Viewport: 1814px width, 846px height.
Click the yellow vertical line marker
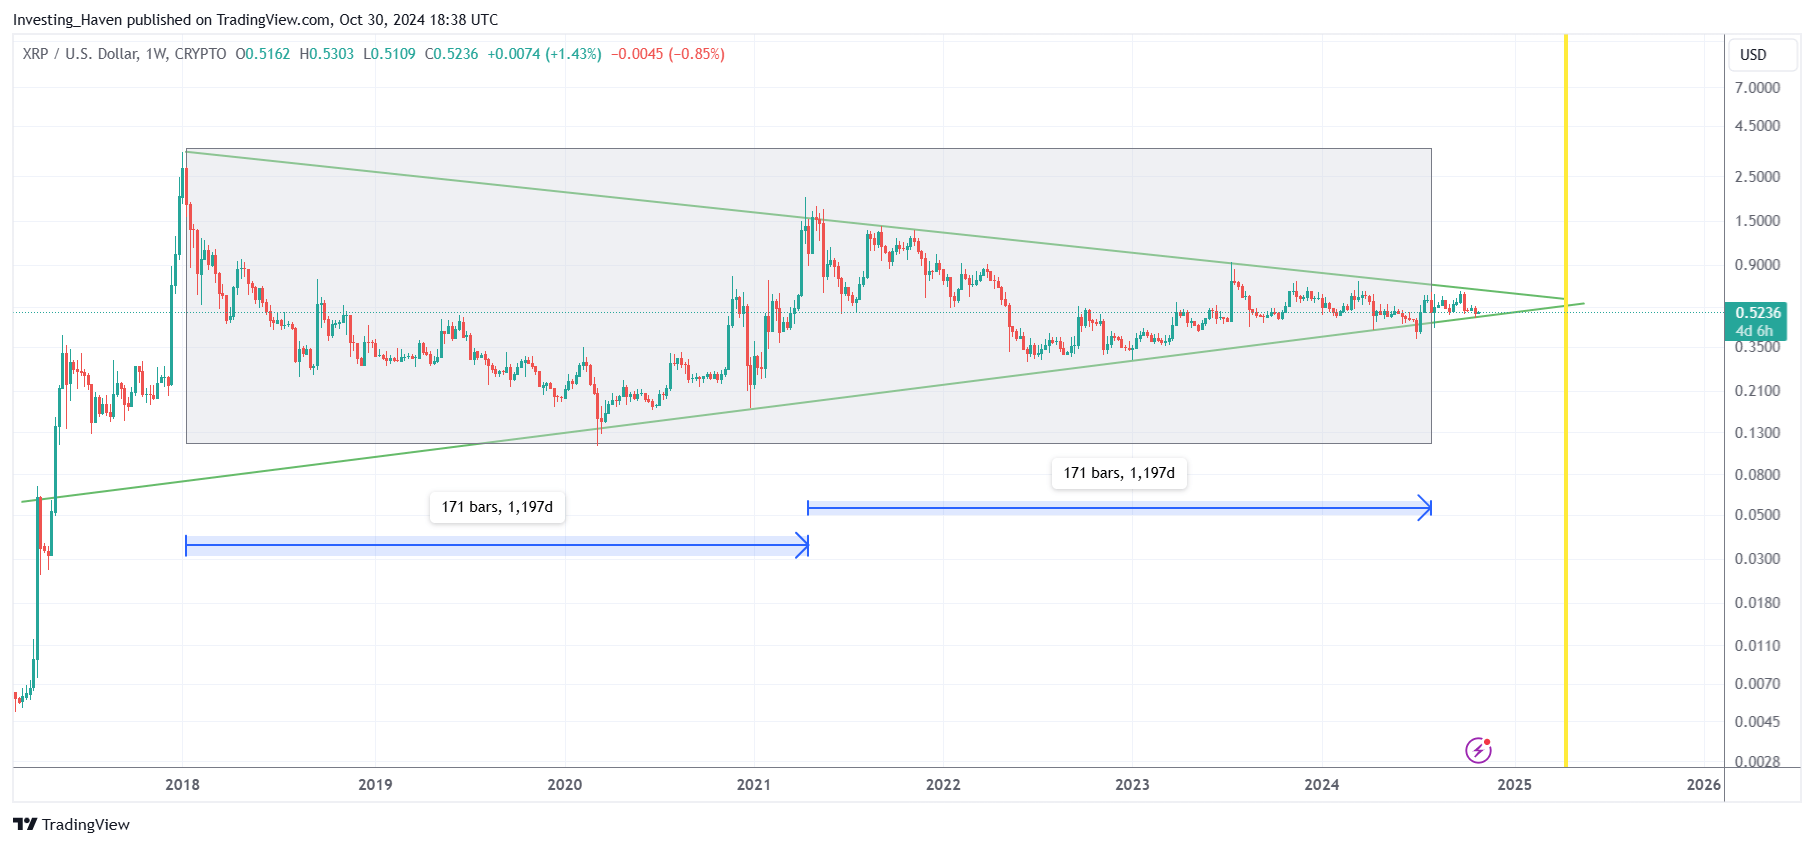[1565, 400]
